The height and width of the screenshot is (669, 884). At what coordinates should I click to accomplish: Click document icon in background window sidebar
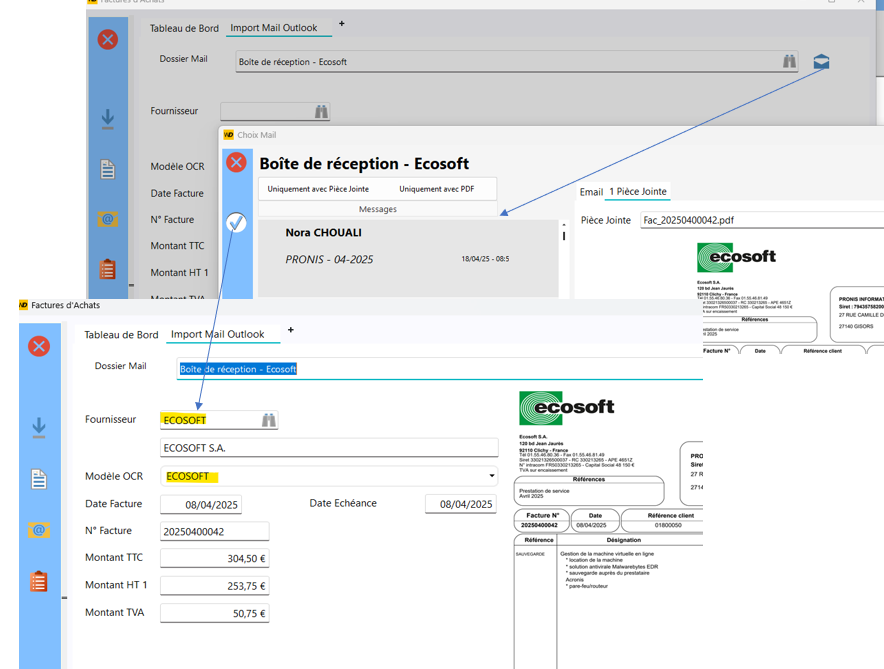point(108,169)
